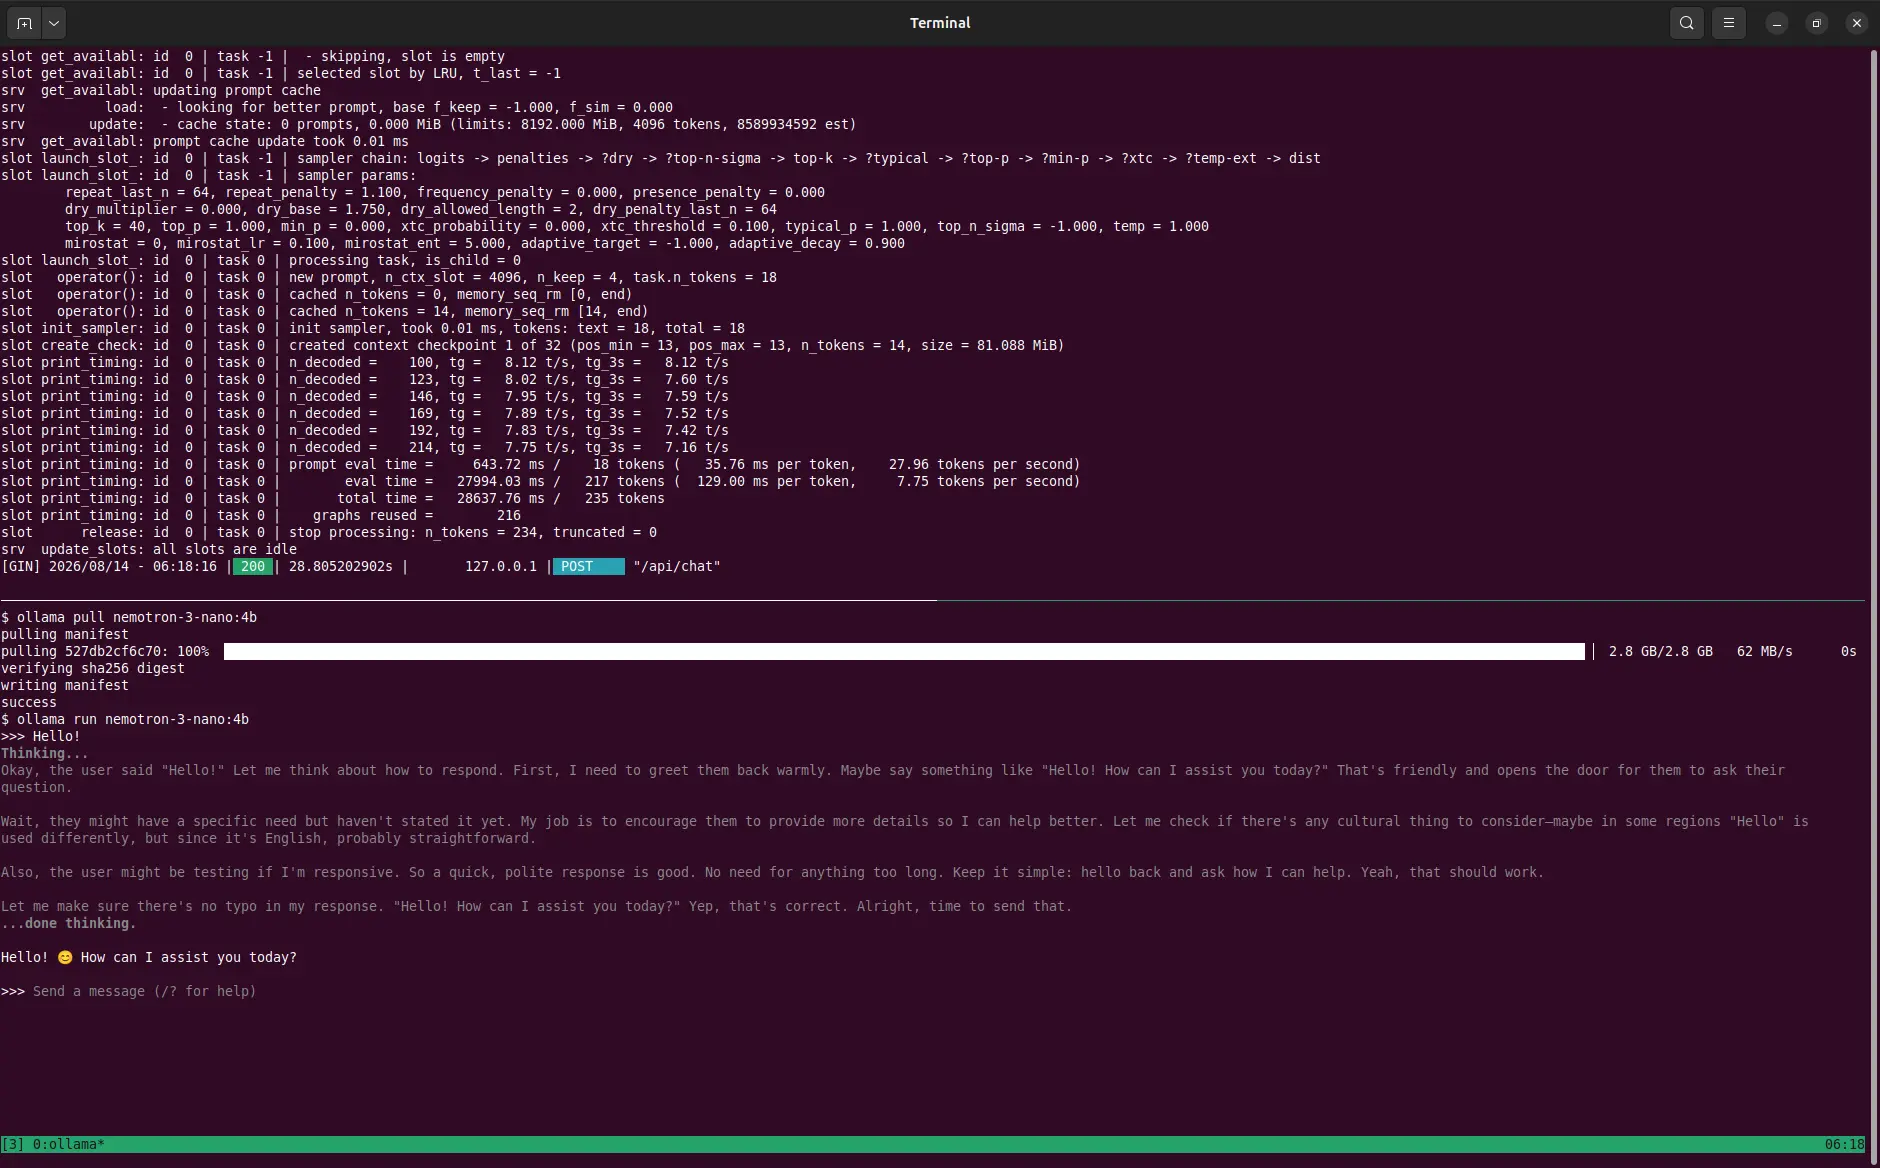
Task: Open a new terminal tab
Action: [x=24, y=23]
